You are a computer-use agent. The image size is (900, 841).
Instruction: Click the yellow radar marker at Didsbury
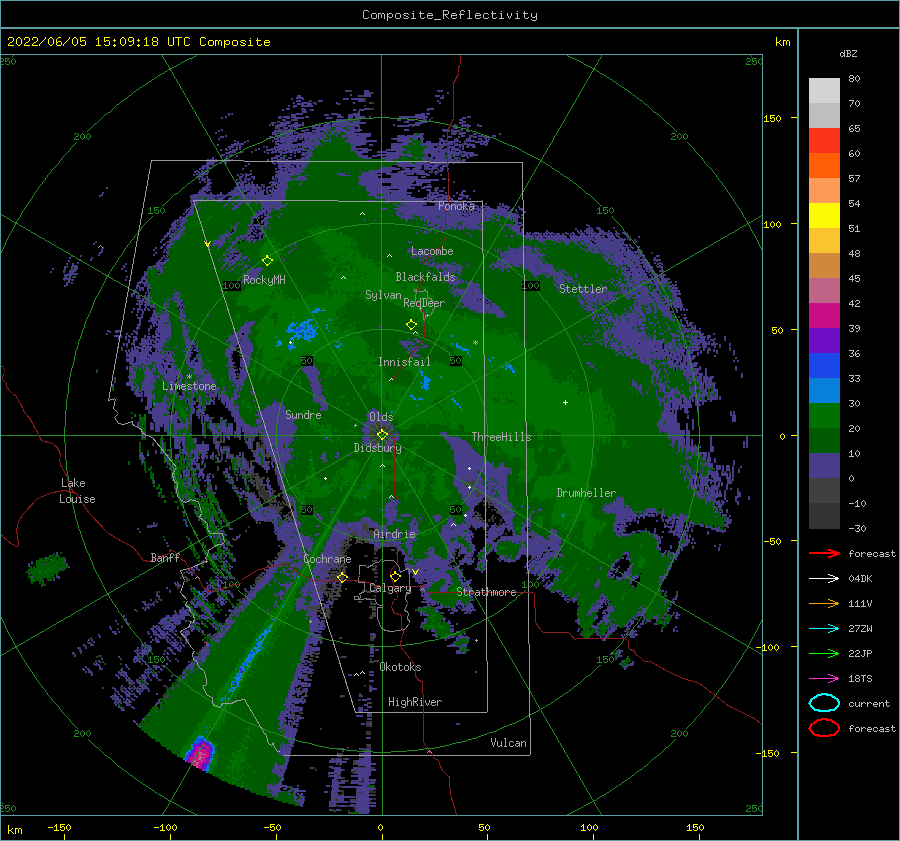[x=382, y=435]
